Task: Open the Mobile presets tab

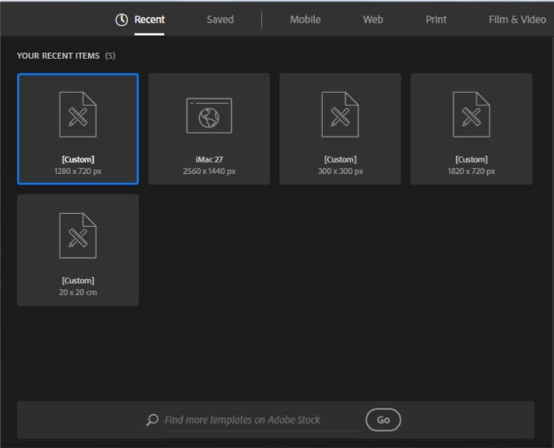Action: click(305, 20)
